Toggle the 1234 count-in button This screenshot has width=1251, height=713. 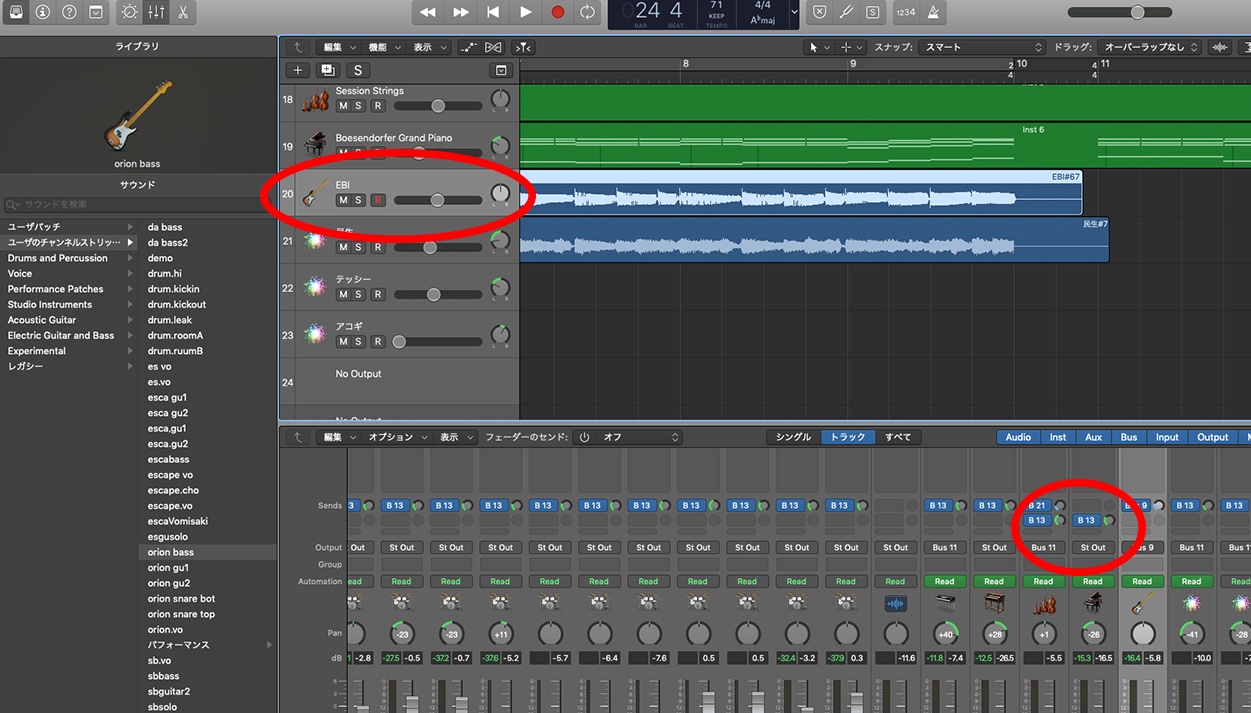click(905, 12)
